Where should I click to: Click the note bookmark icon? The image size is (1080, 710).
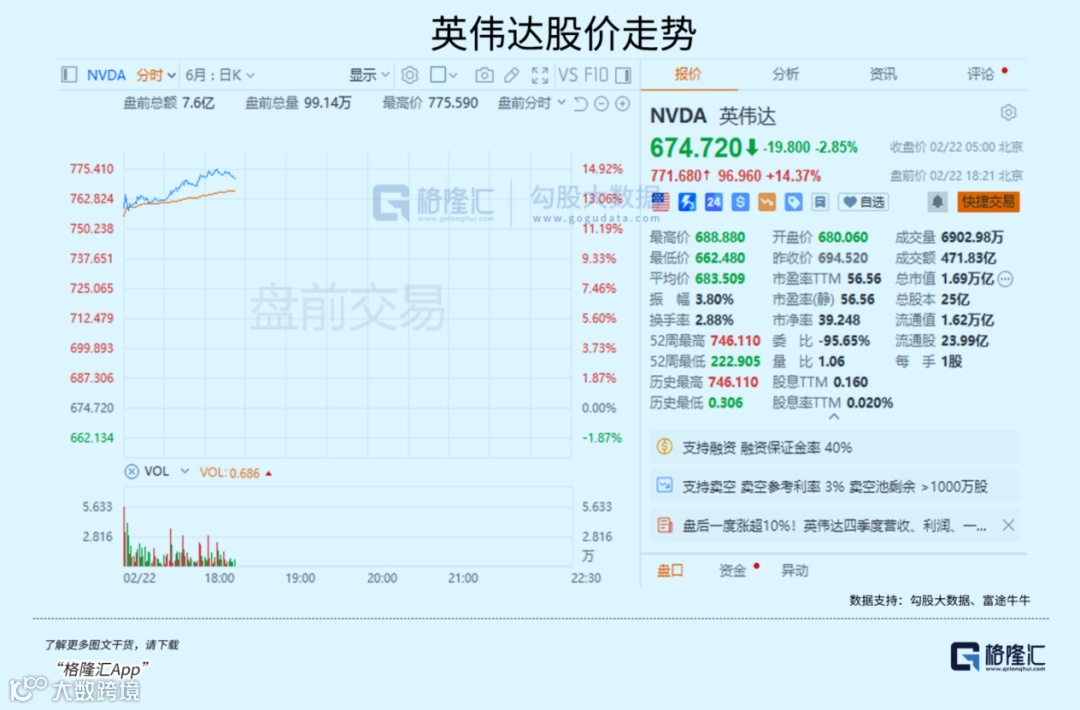click(x=820, y=202)
